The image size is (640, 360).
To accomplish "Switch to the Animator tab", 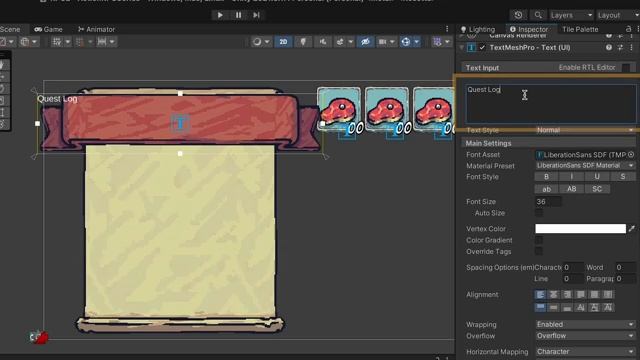I will (x=96, y=29).
